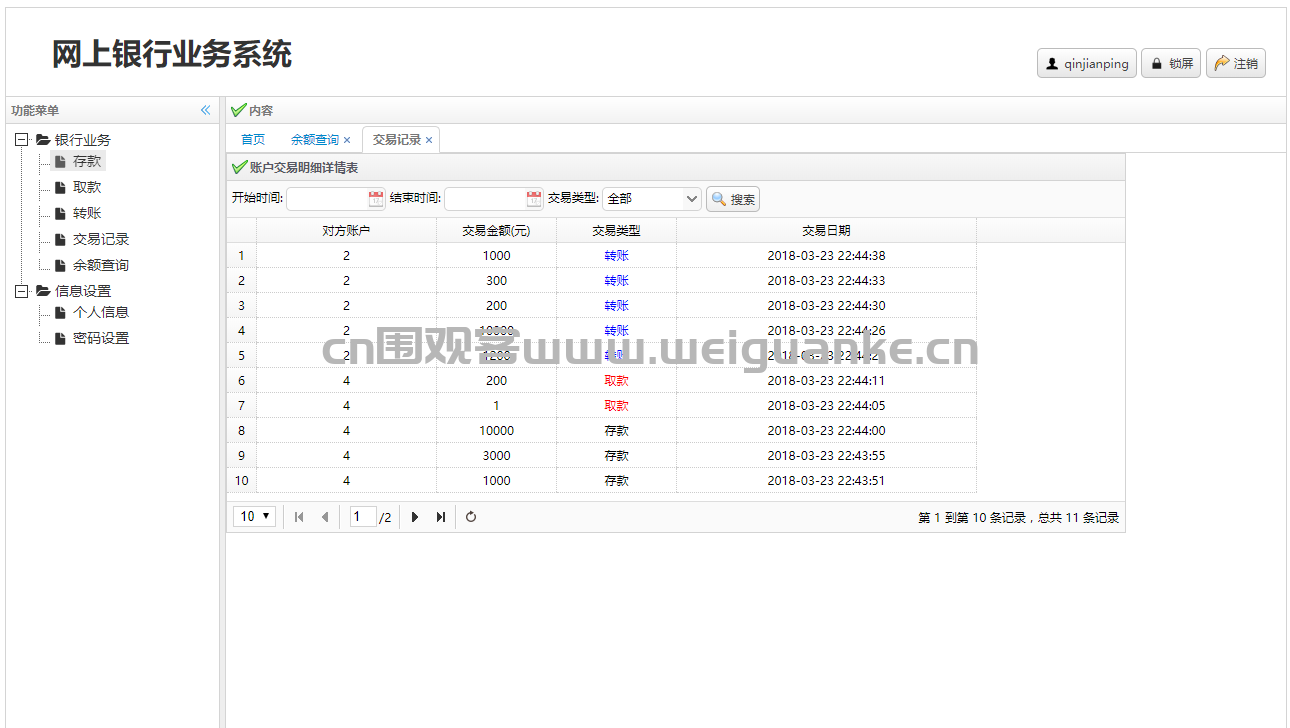Collapse the 银行业务 tree node
The image size is (1290, 728).
pos(21,140)
